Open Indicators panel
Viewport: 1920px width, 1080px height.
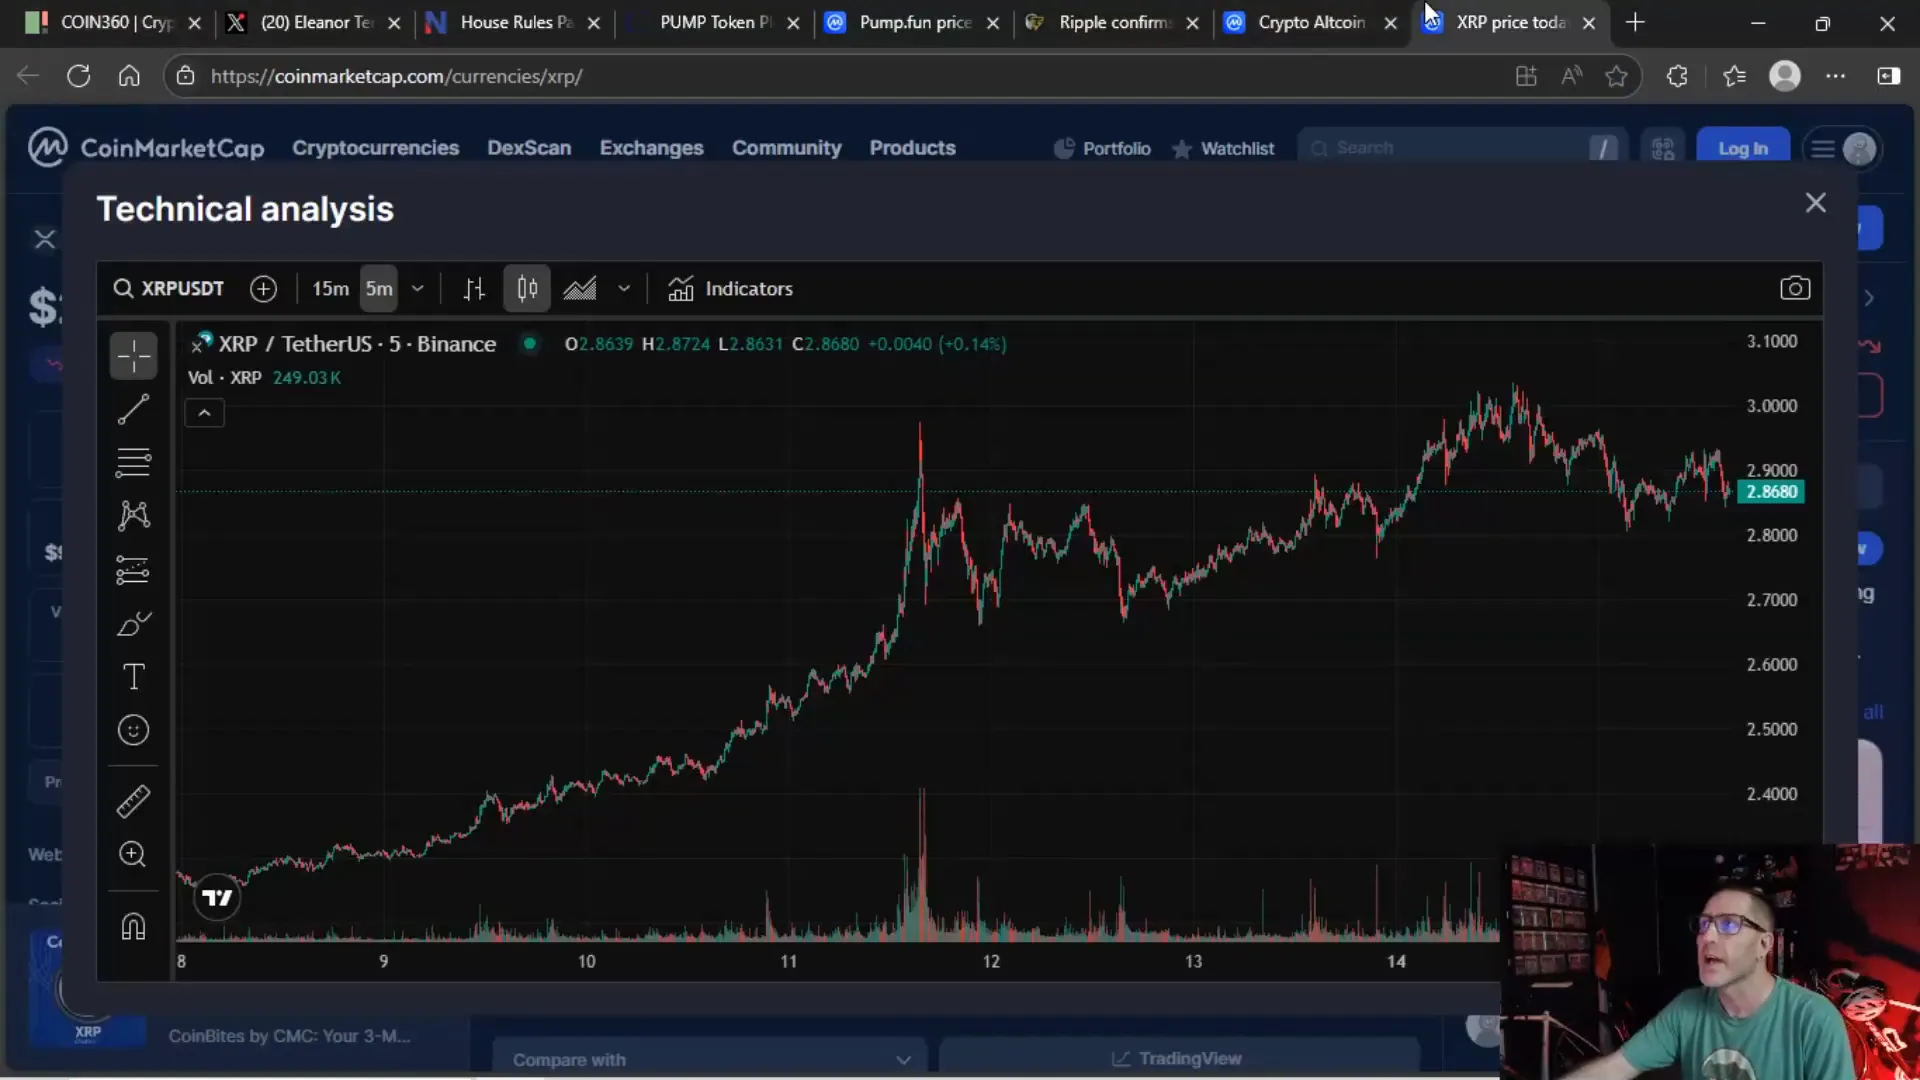tap(731, 289)
